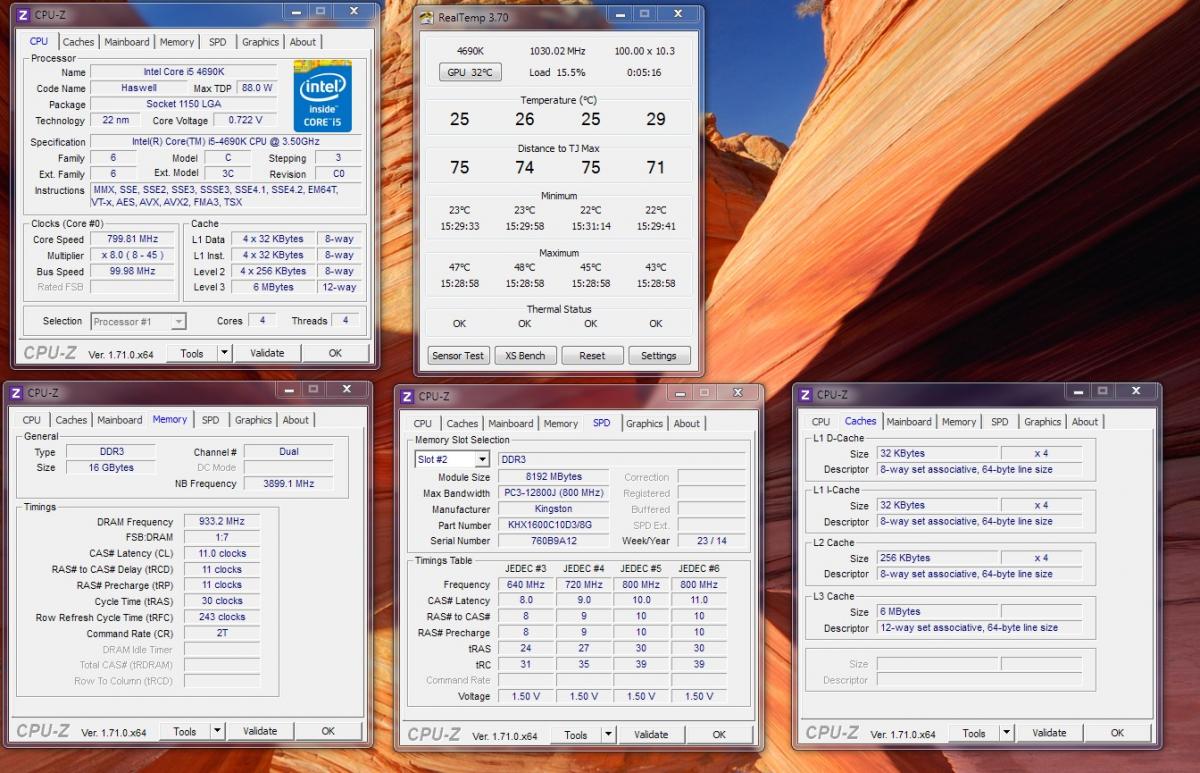1200x773 pixels.
Task: Select Mainboard tab in Caches window
Action: tap(909, 421)
